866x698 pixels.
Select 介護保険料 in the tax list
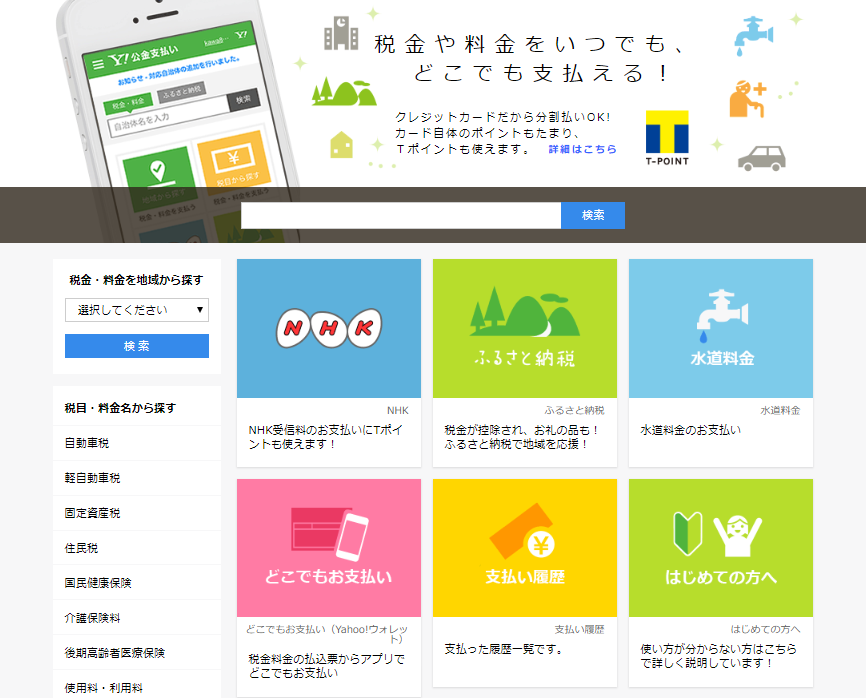pyautogui.click(x=137, y=618)
